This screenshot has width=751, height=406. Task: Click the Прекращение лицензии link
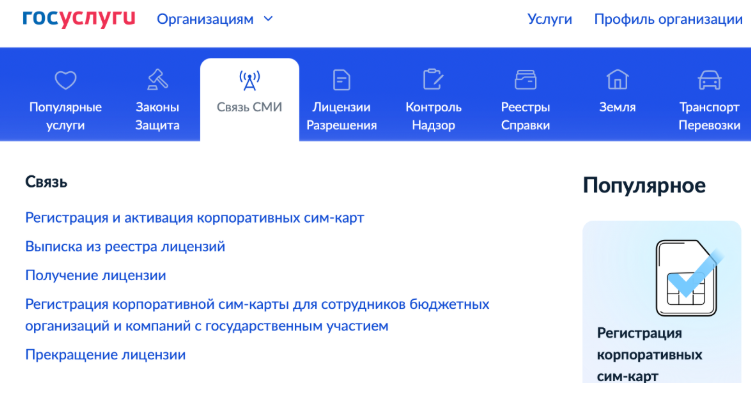(x=105, y=354)
